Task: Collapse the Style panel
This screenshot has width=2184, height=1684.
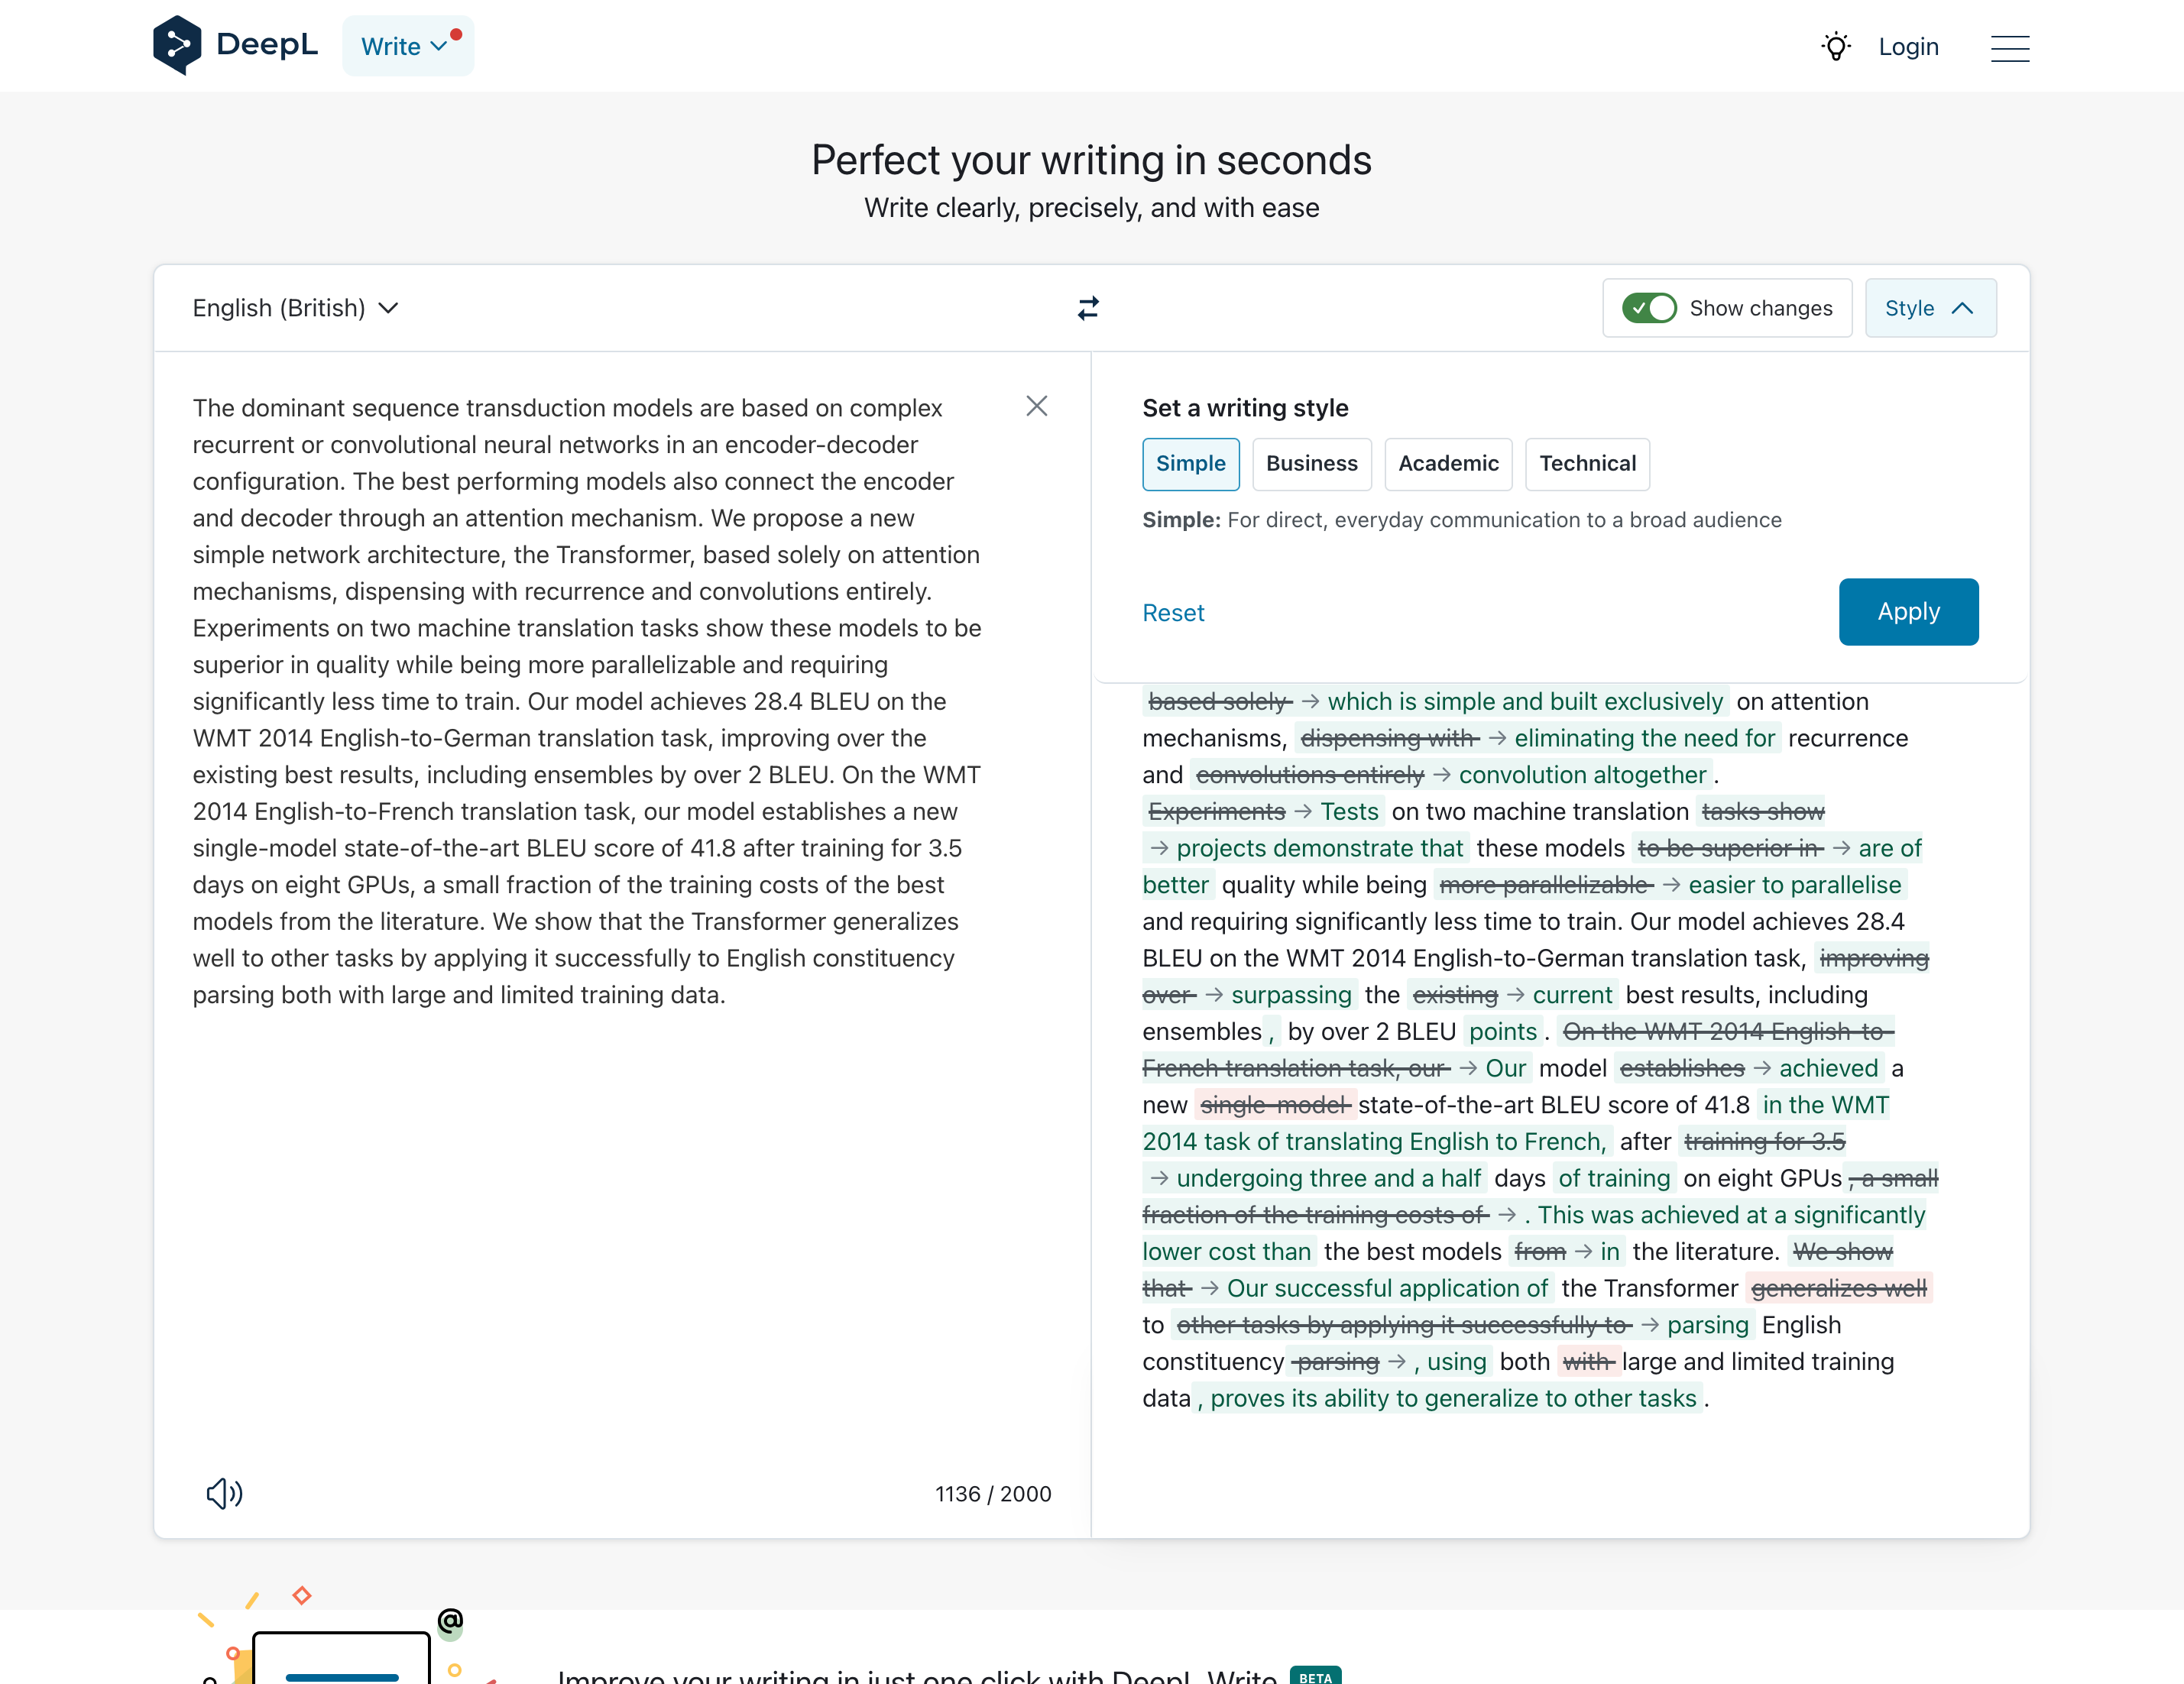Action: (1929, 308)
